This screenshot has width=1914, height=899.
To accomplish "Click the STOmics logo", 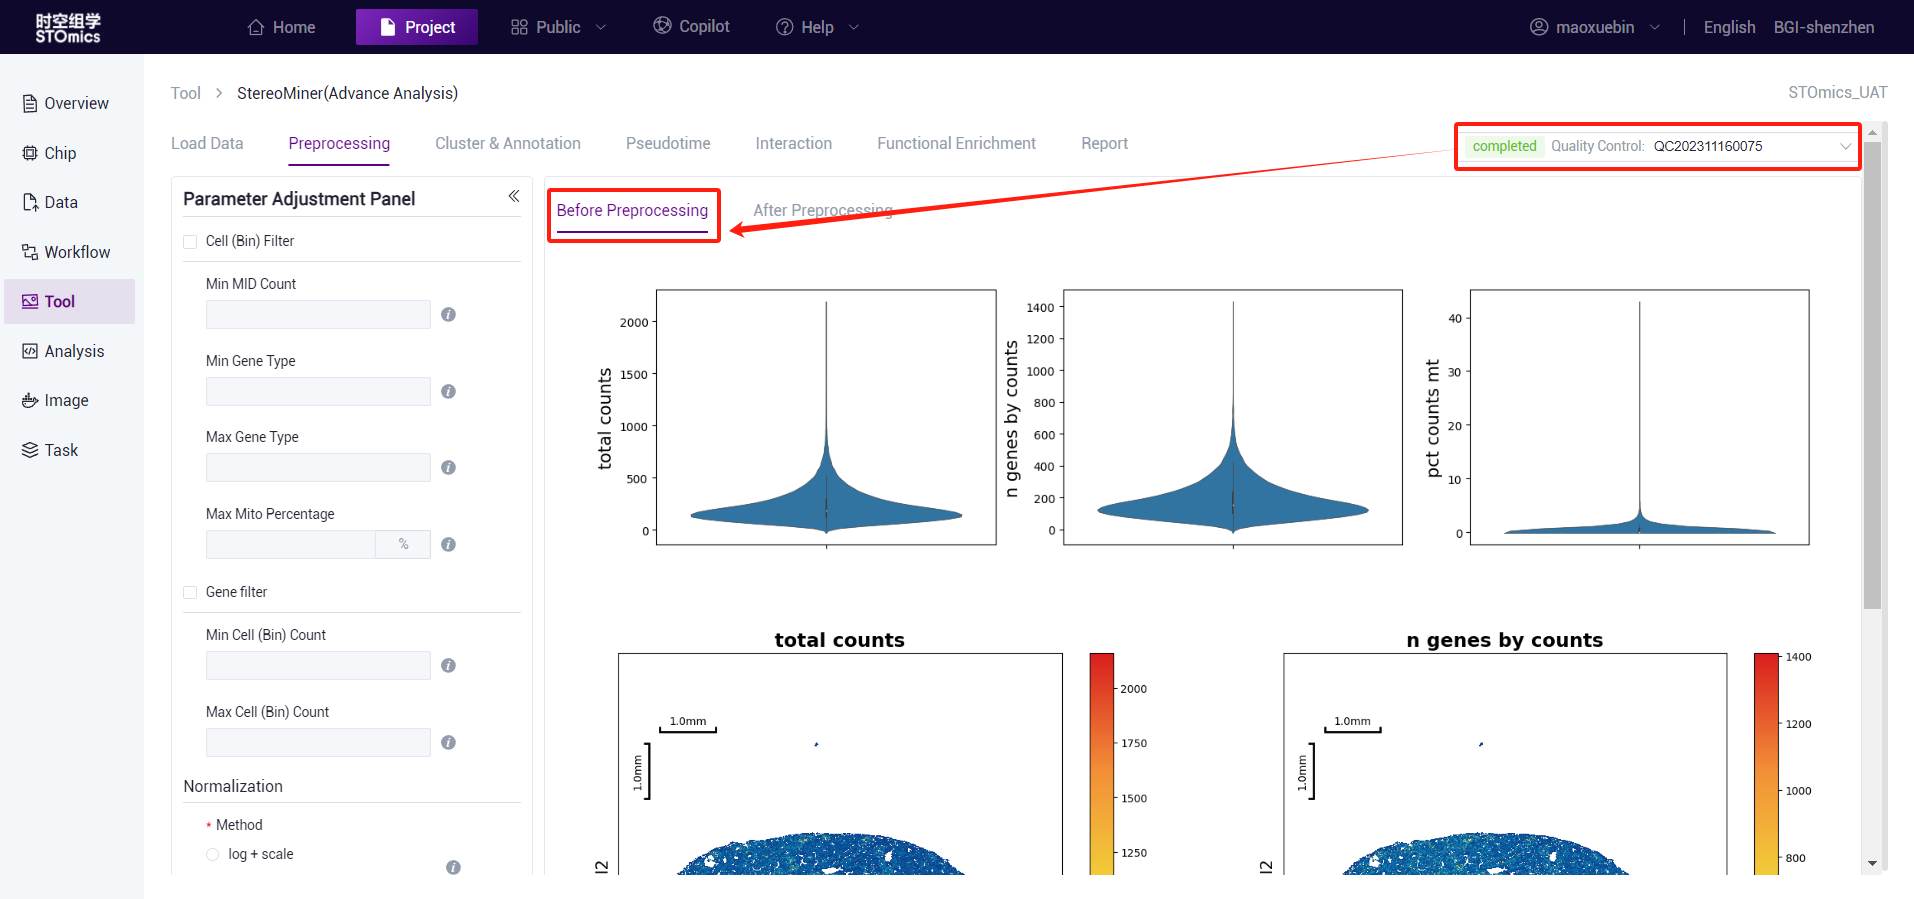I will click(68, 27).
